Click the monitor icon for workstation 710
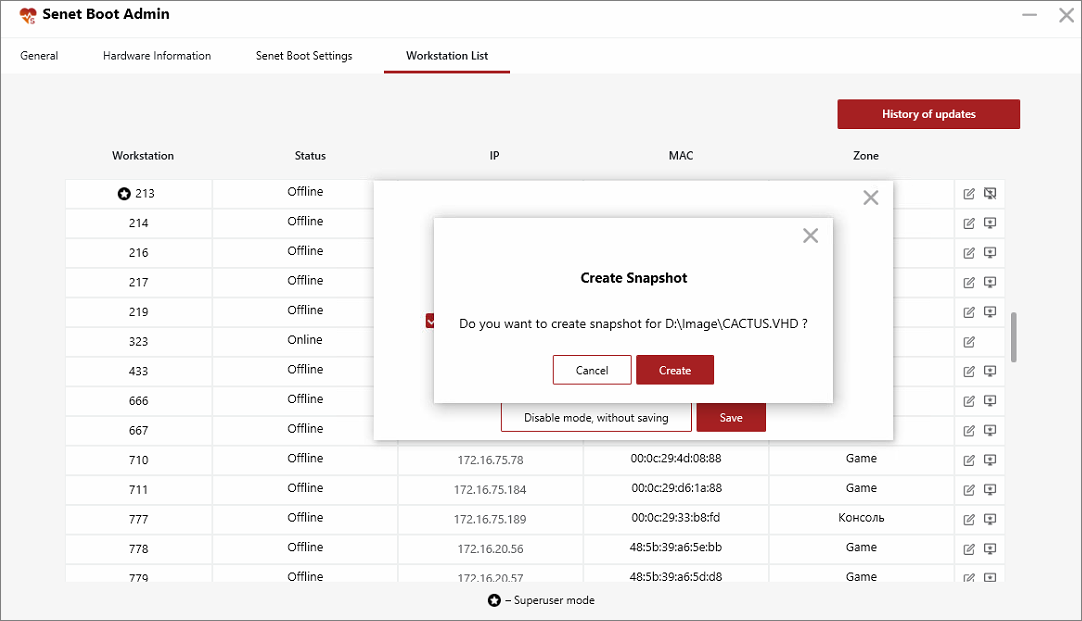 990,459
